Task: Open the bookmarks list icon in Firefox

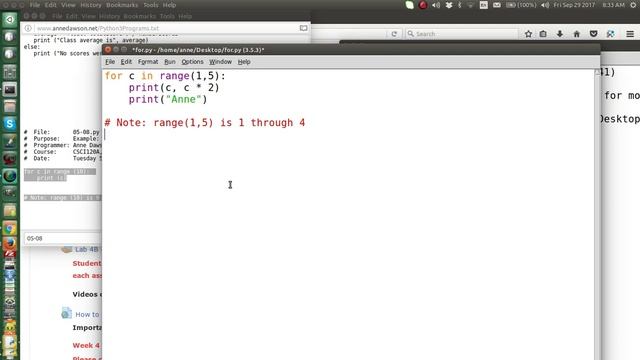Action: pos(543,34)
